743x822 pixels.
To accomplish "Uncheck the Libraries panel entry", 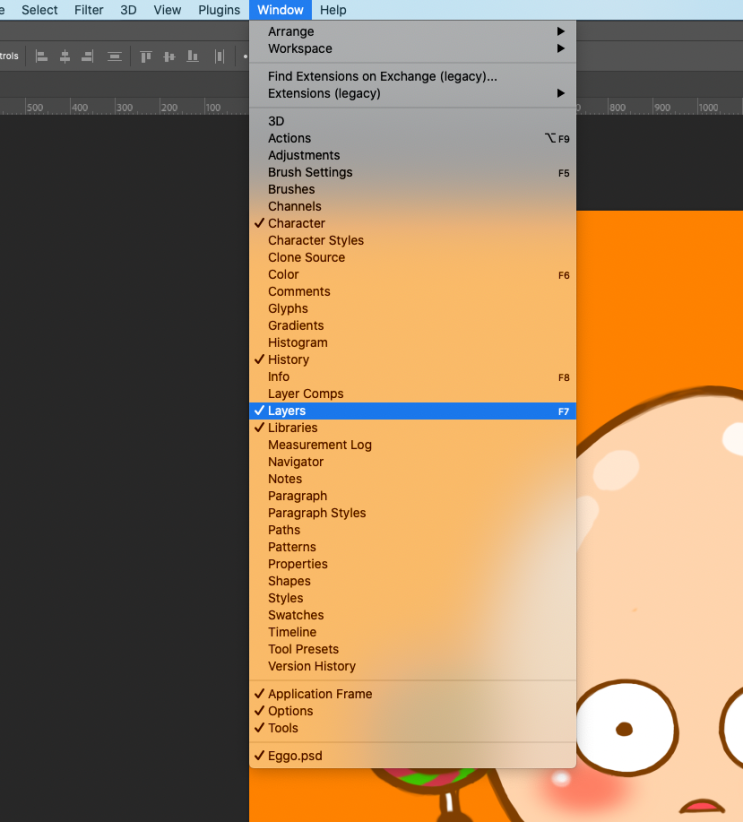I will 412,428.
